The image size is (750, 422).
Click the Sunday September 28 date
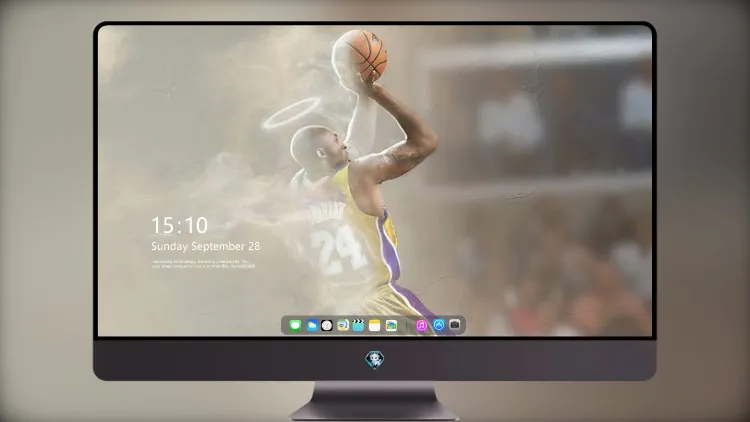[206, 246]
